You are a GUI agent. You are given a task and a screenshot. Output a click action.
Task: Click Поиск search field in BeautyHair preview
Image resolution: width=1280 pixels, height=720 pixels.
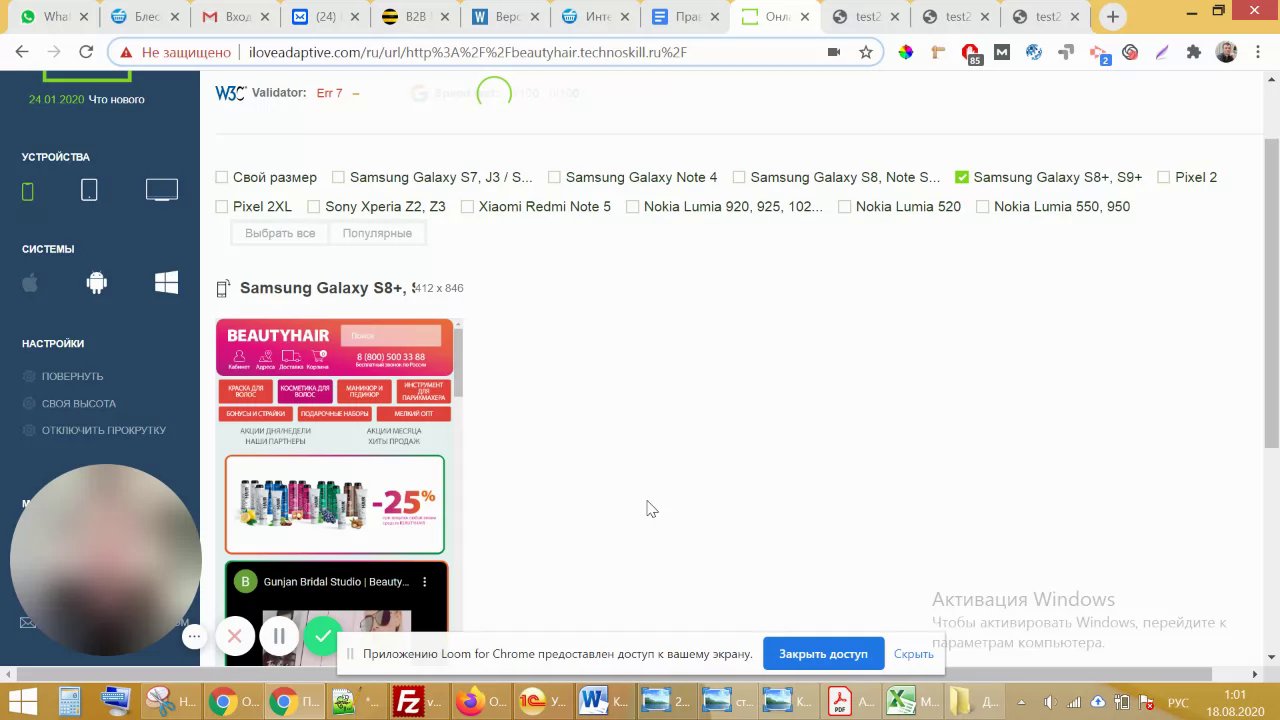pos(391,336)
